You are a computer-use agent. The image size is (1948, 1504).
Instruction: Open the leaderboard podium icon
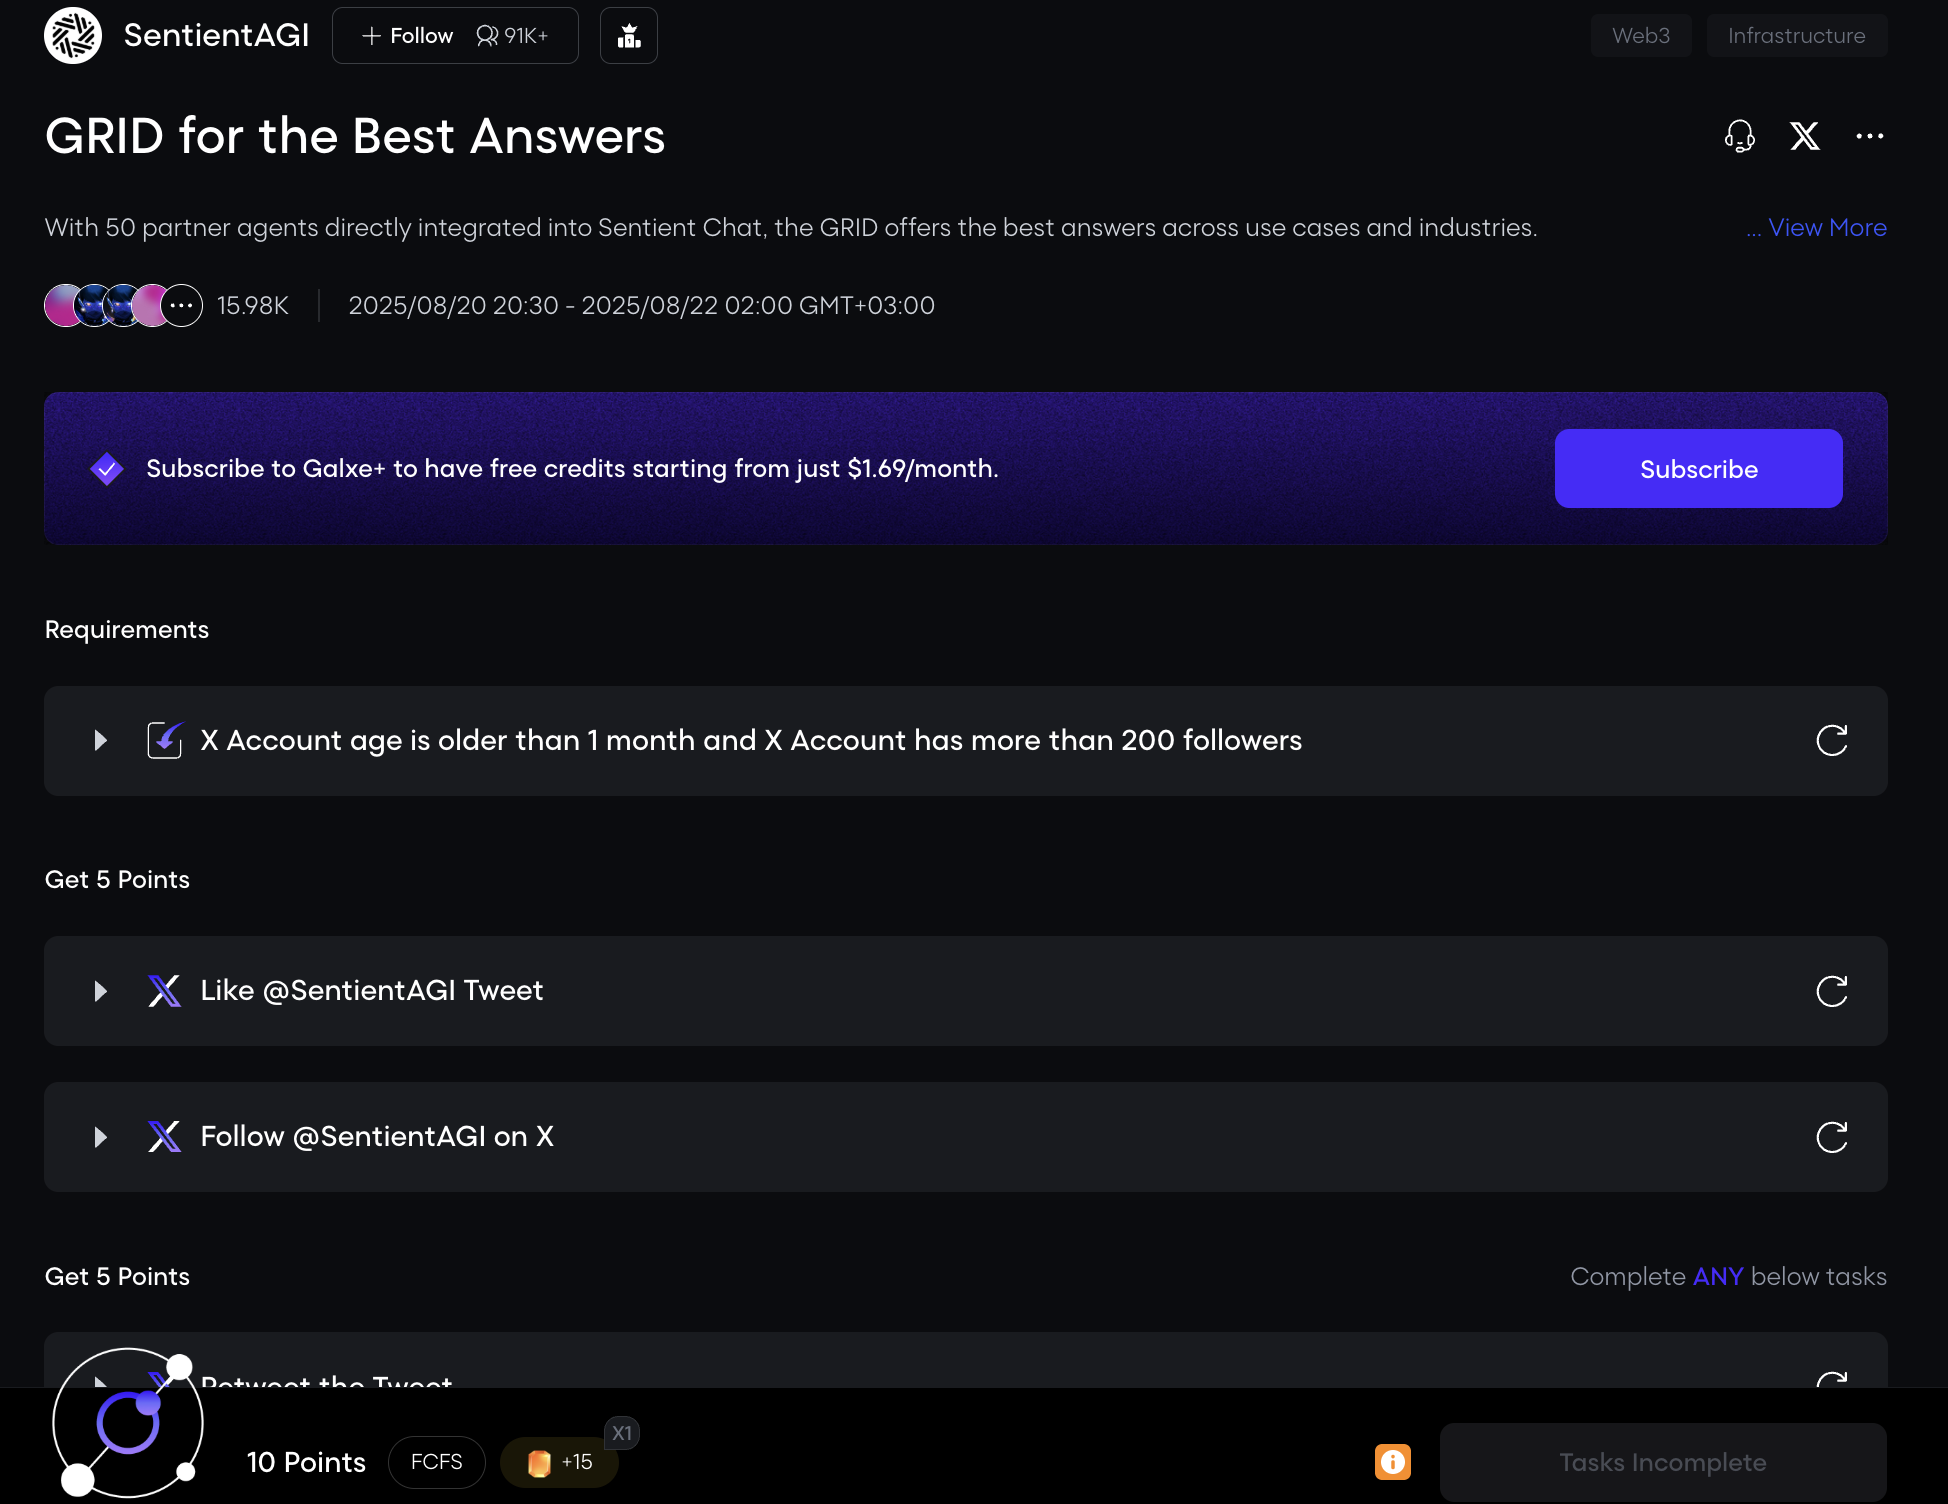(x=628, y=36)
